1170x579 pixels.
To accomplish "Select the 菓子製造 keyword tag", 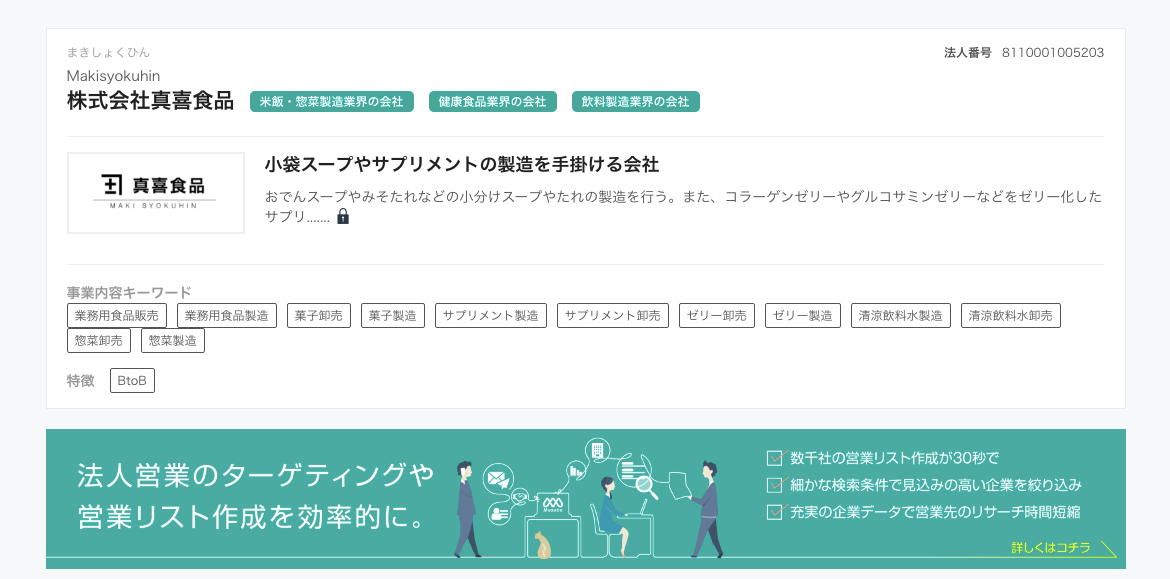I will [x=392, y=316].
